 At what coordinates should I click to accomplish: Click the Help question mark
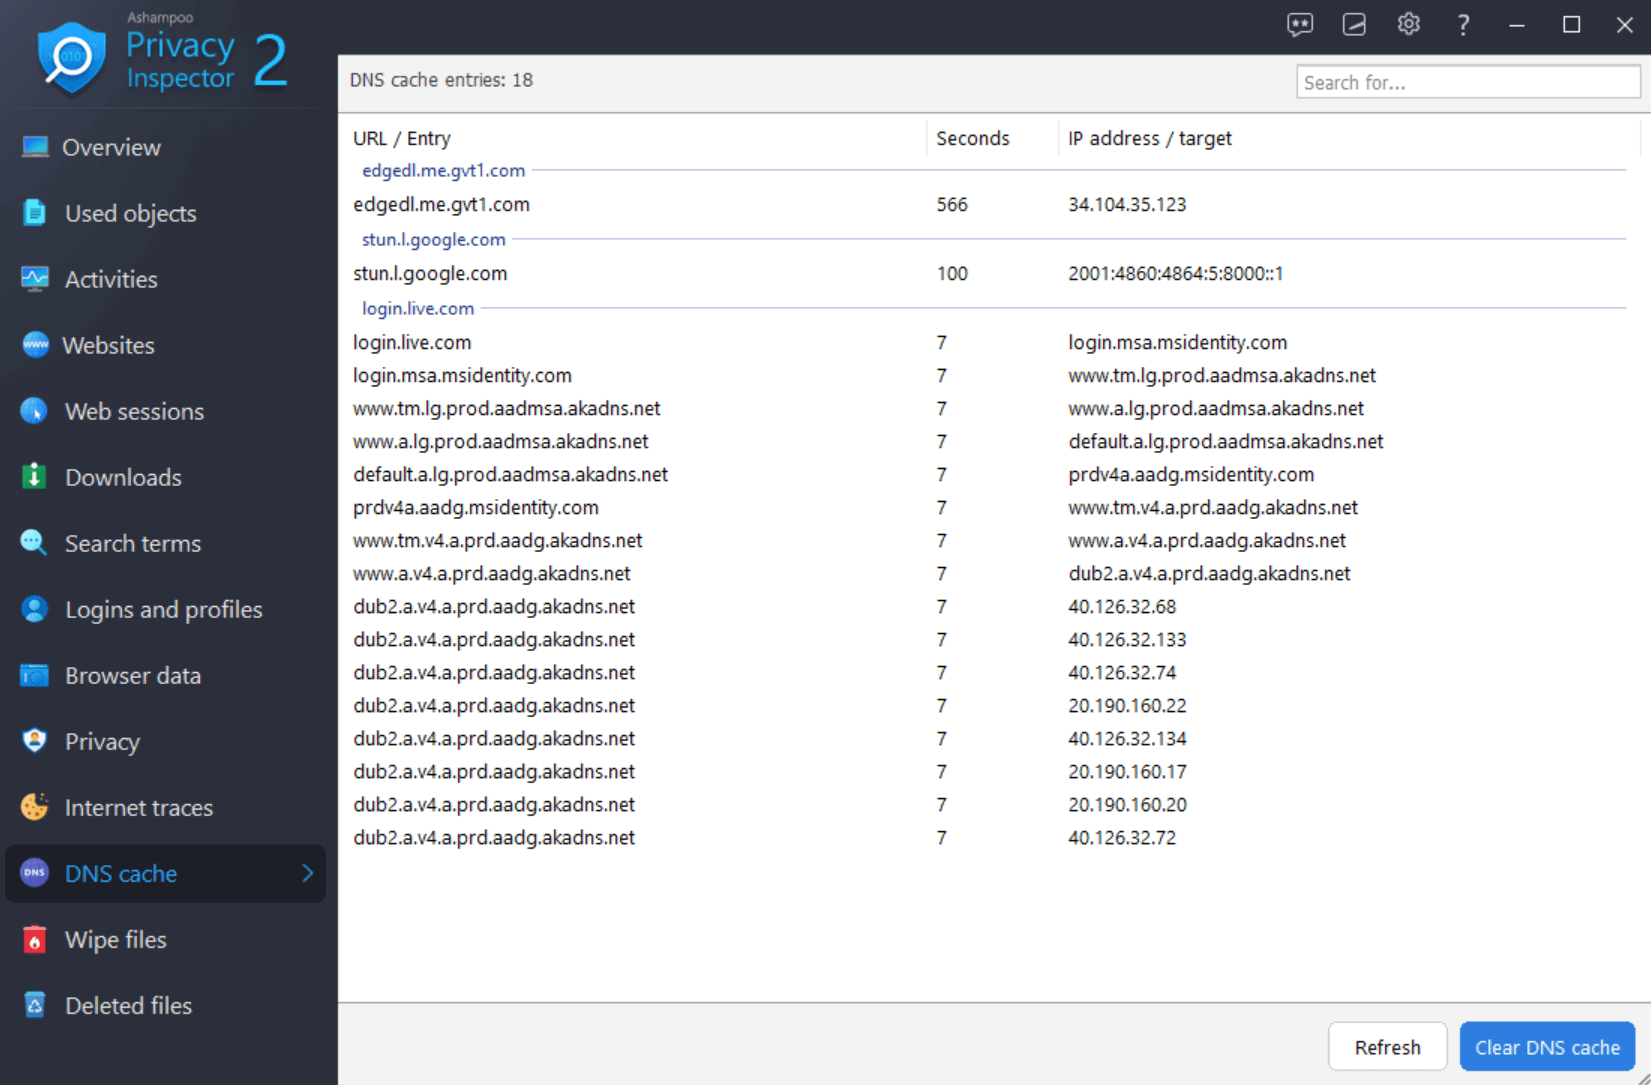1462,24
